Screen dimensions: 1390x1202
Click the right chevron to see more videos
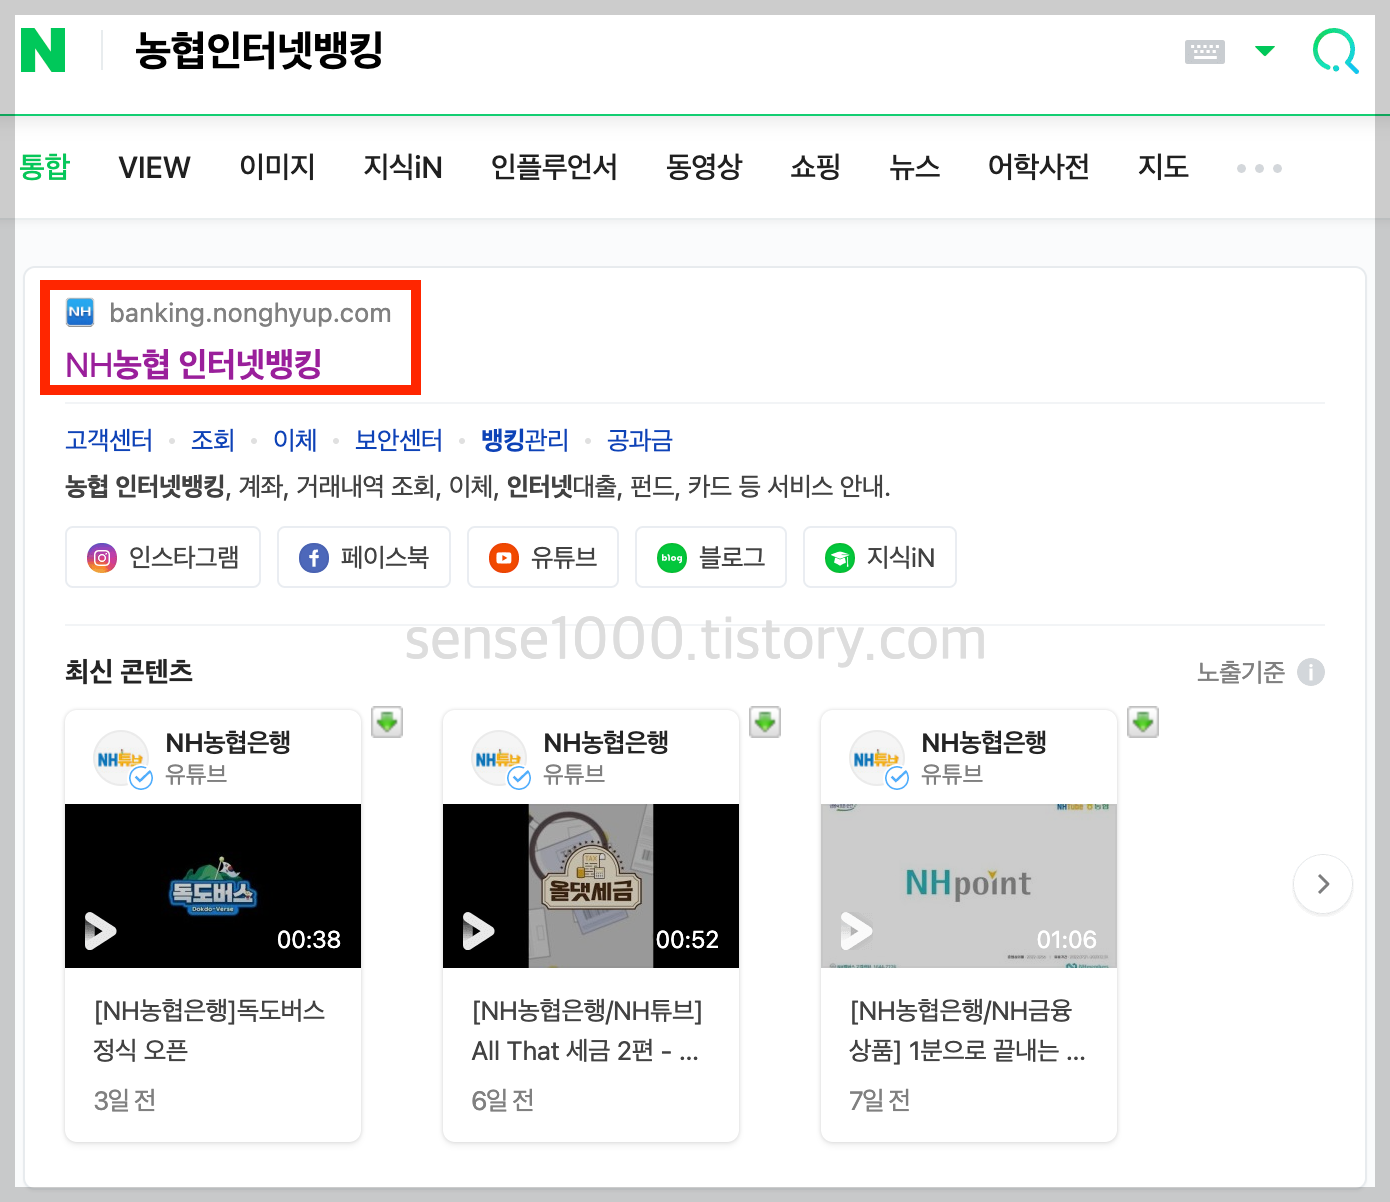(1322, 884)
